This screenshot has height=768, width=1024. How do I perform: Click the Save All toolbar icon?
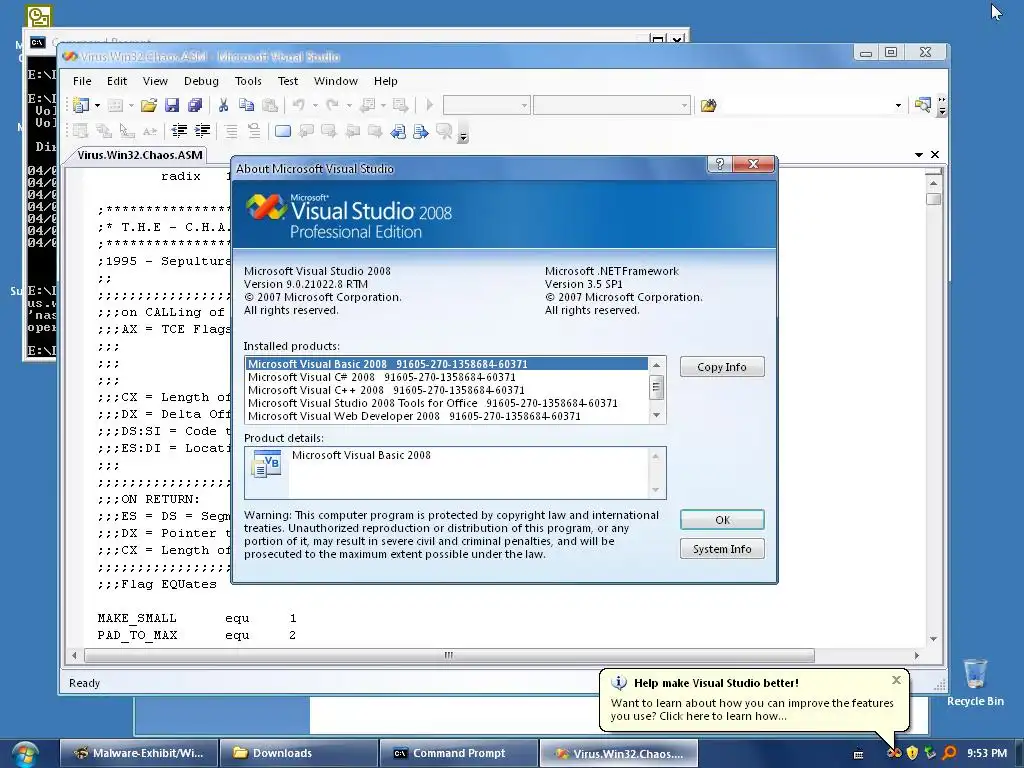pyautogui.click(x=195, y=105)
